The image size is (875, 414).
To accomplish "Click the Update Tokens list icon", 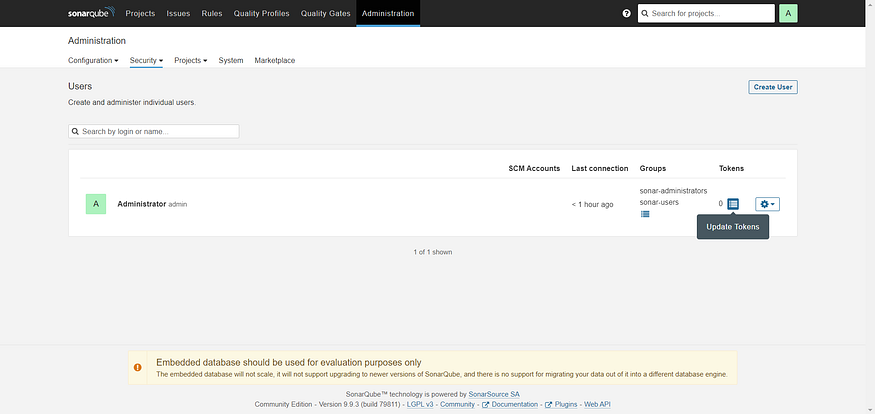I will click(x=733, y=204).
